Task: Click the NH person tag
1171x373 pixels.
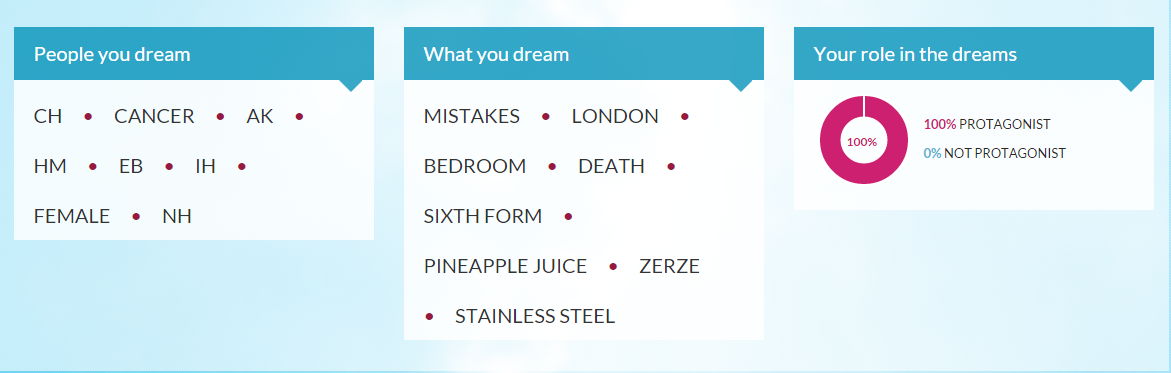Action: pos(177,217)
